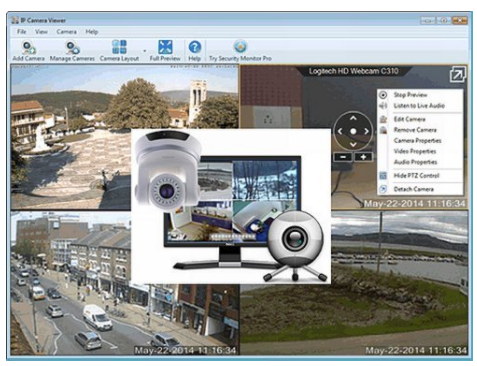Image resolution: width=477 pixels, height=366 pixels.
Task: Click the PTZ zoom in plus button
Action: (x=363, y=157)
